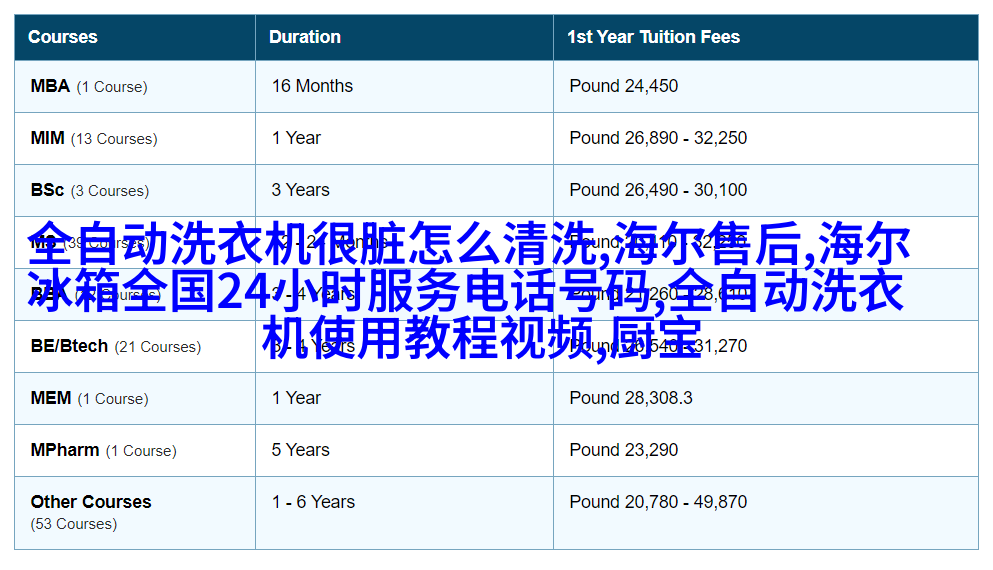Click the 3 Years duration cell

300,190
